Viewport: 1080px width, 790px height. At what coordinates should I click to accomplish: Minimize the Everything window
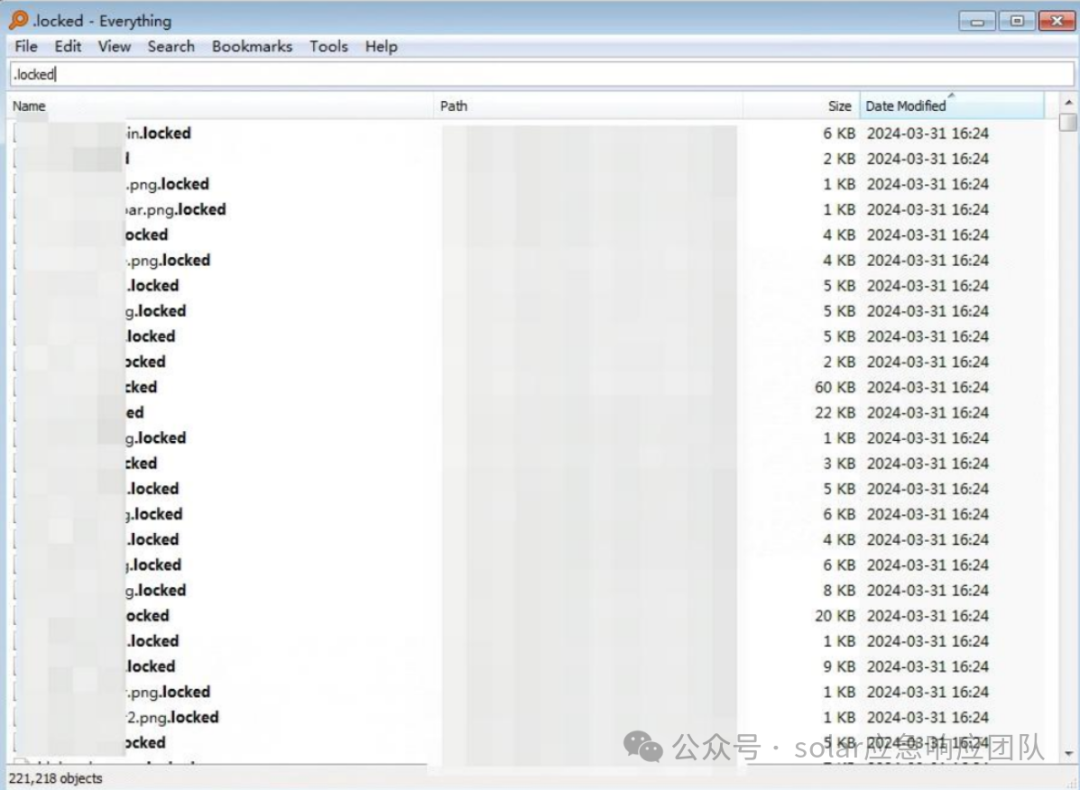point(977,21)
